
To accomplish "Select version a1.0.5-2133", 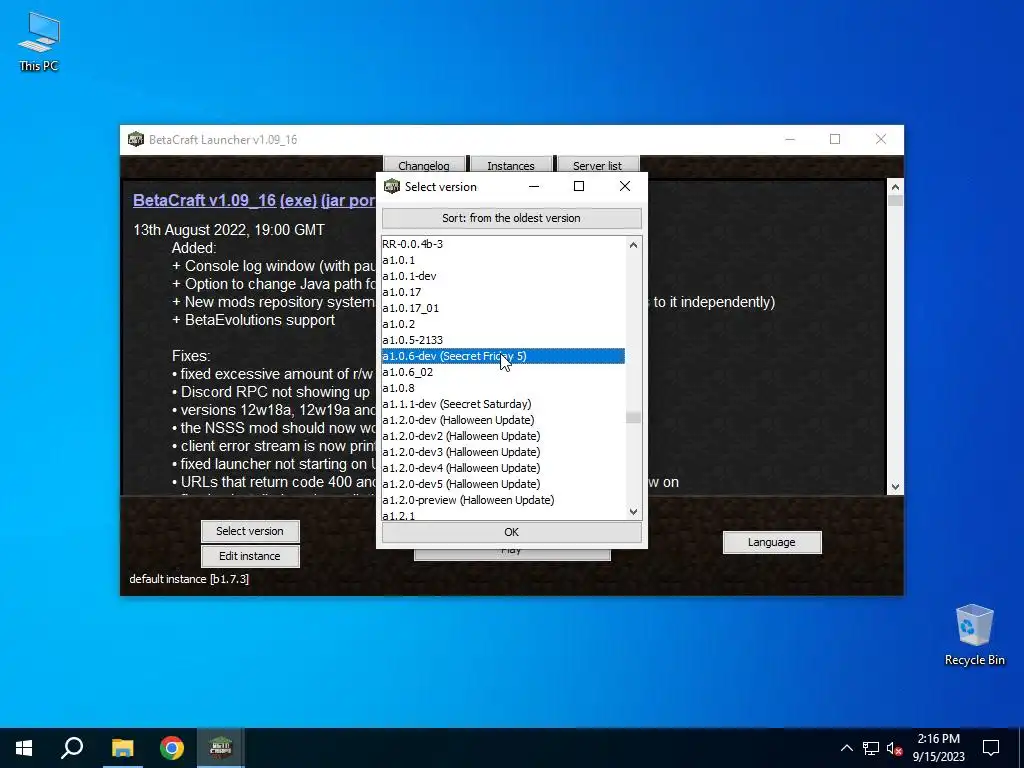I will [503, 340].
